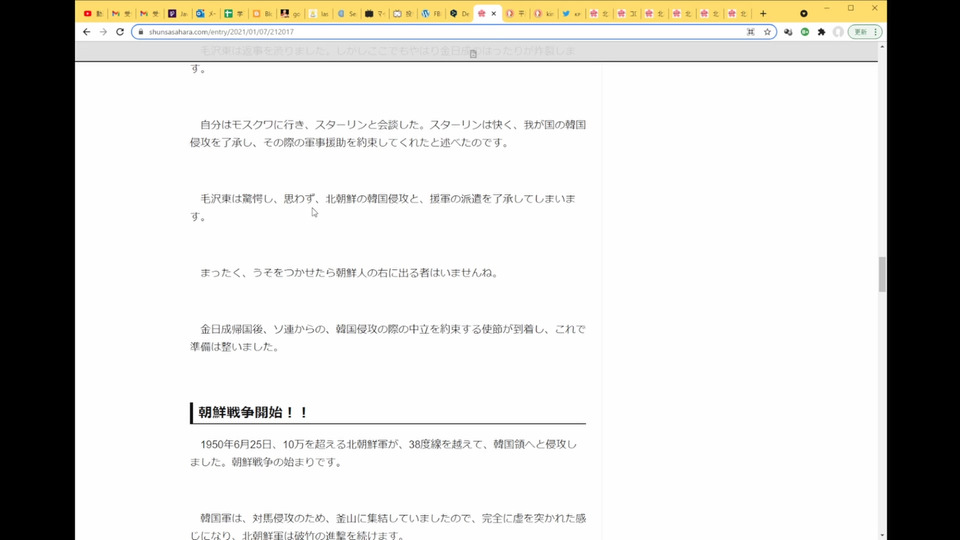This screenshot has width=960, height=540.
Task: Switch to the orange 'Bk' tab
Action: 262,13
